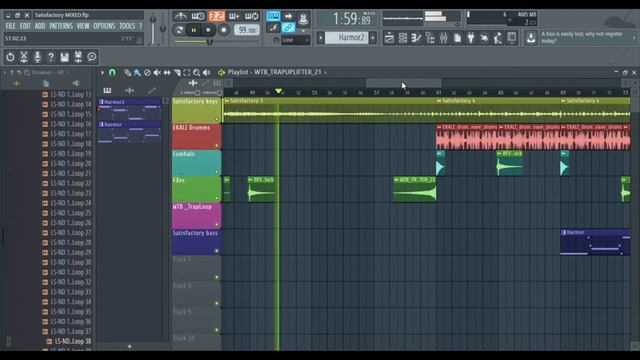Image resolution: width=640 pixels, height=360 pixels.
Task: Click the save floppy disk icon
Action: coord(64,57)
